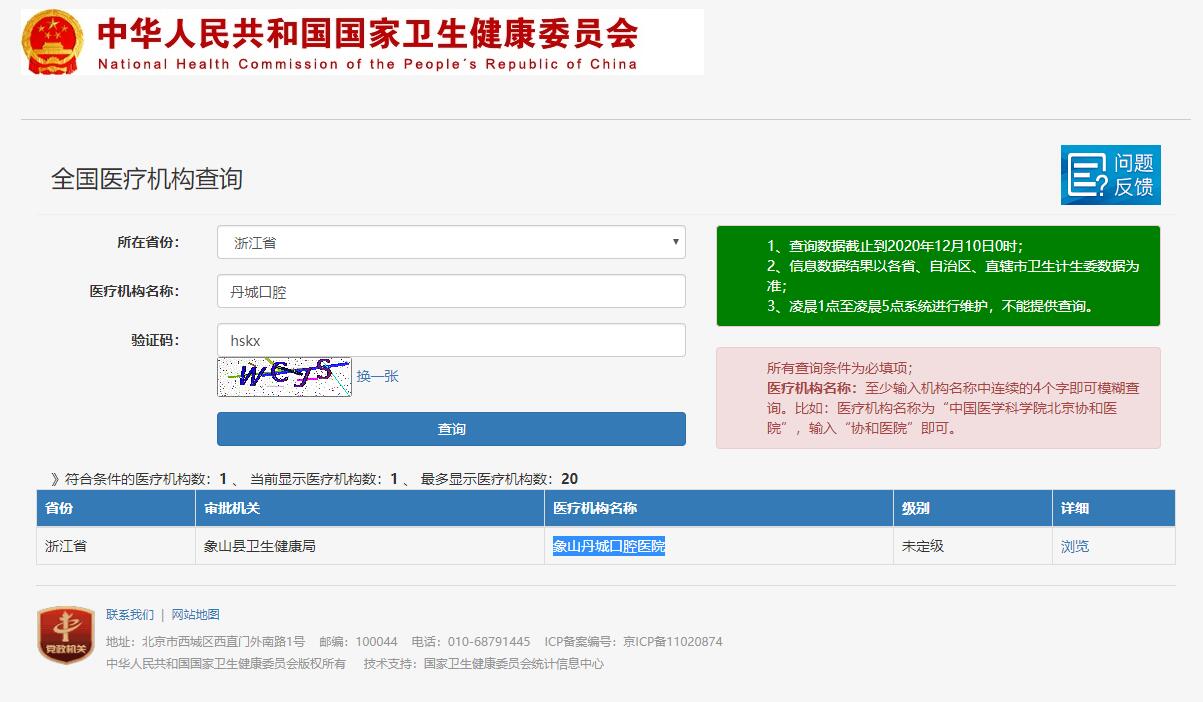Viewport: 1203px width, 702px height.
Task: Click the 验证码 input containing hskx
Action: (450, 339)
